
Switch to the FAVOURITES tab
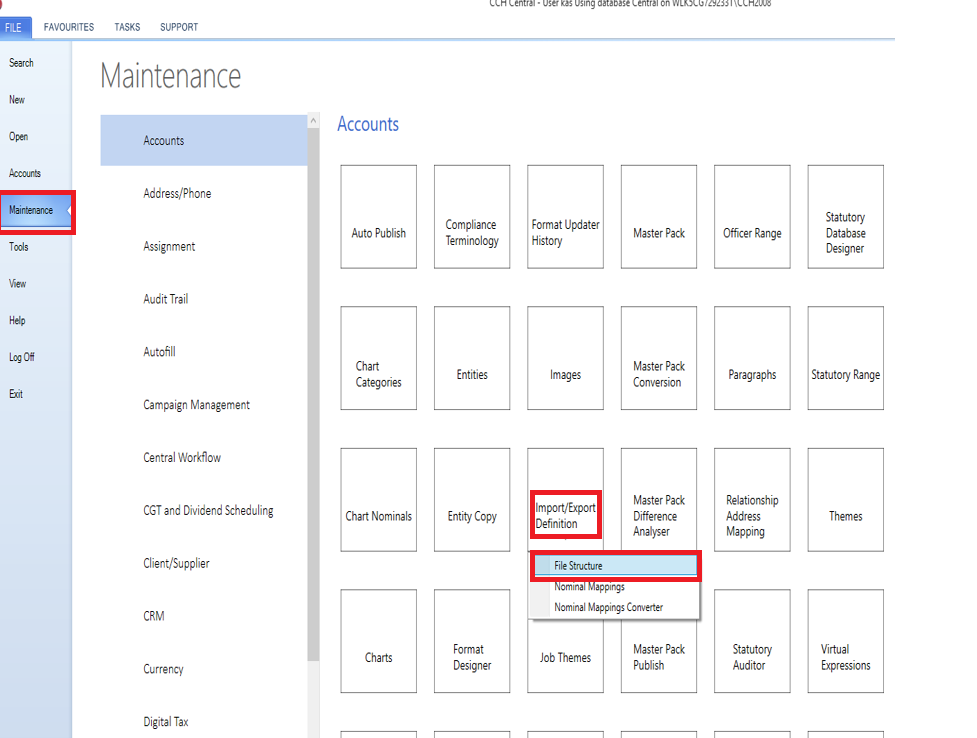coord(69,27)
